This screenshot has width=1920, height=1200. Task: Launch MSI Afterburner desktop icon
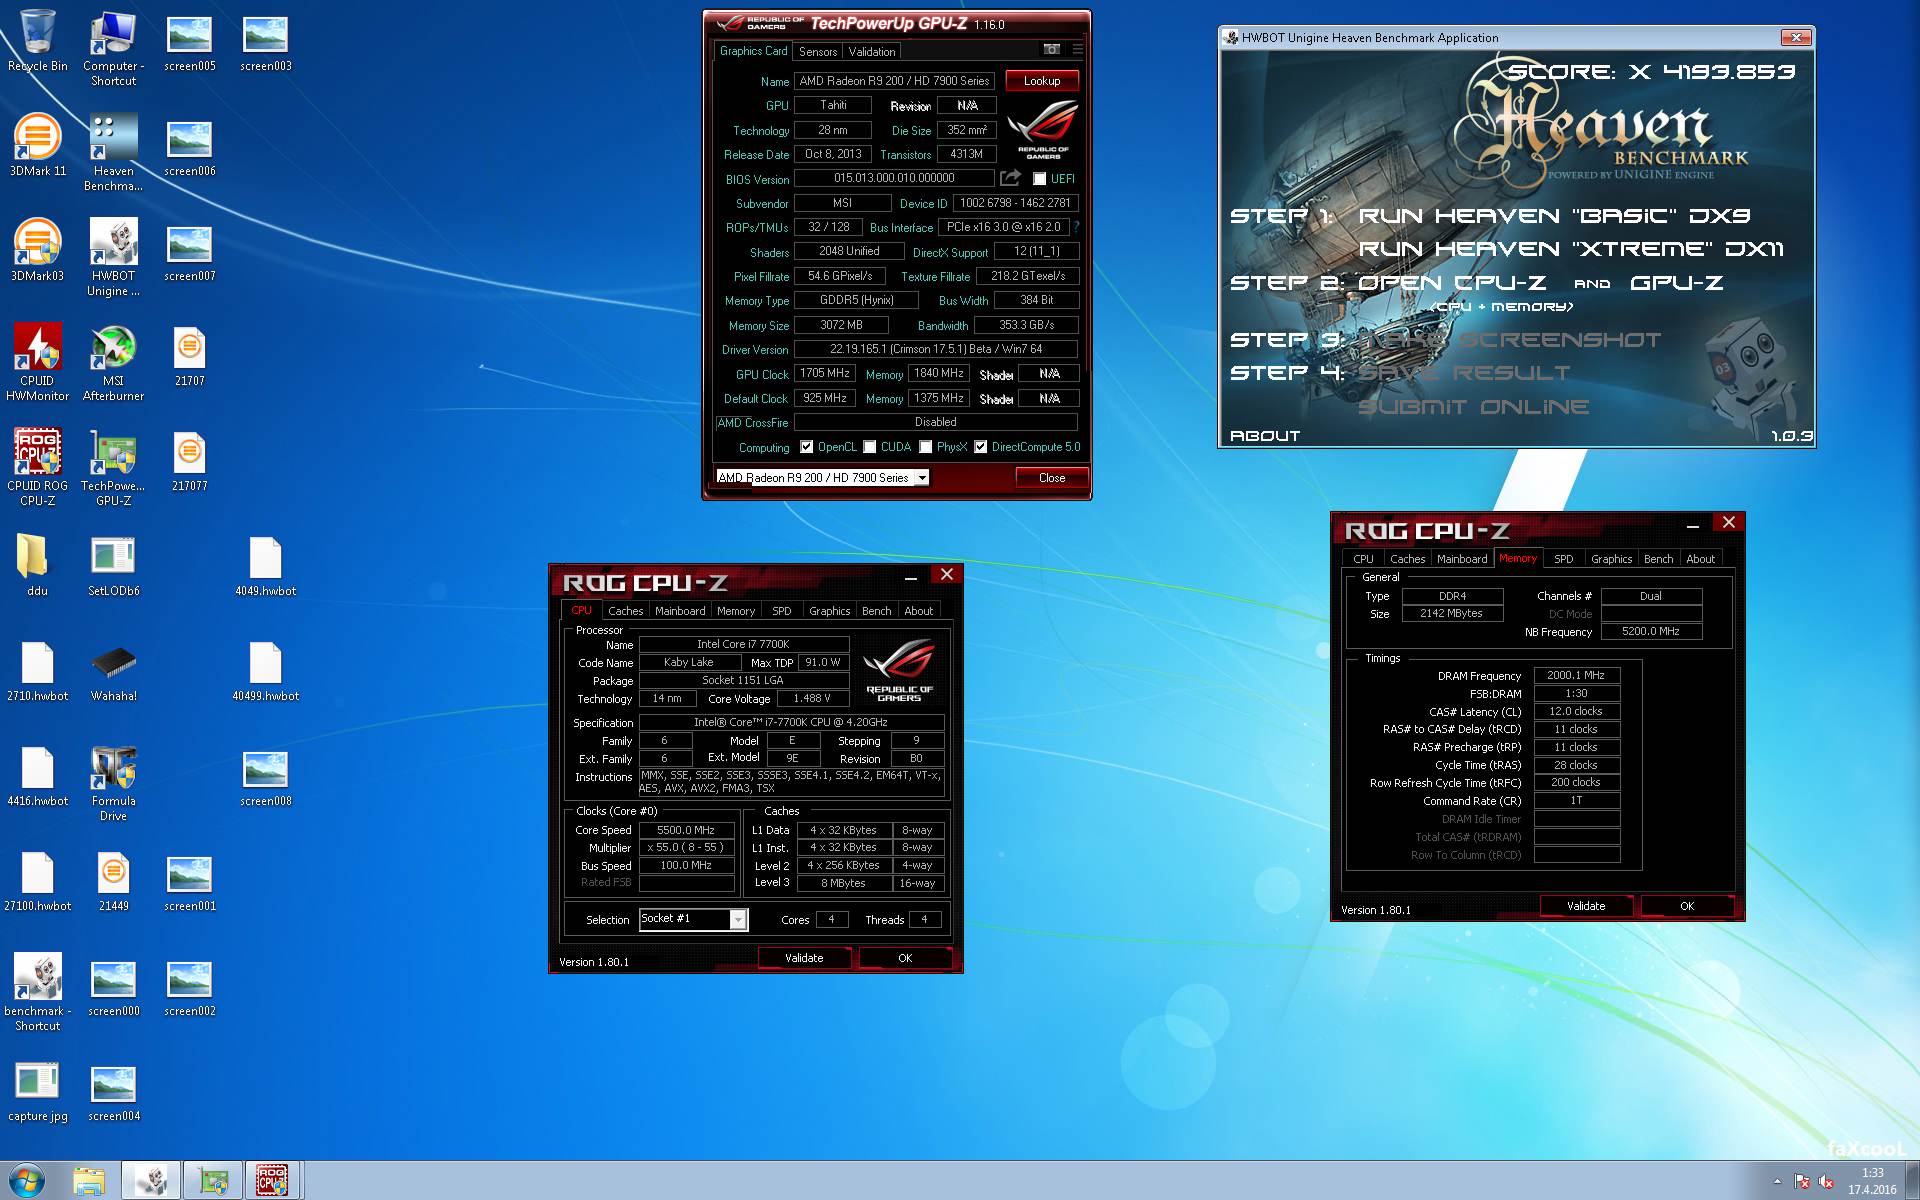(113, 362)
